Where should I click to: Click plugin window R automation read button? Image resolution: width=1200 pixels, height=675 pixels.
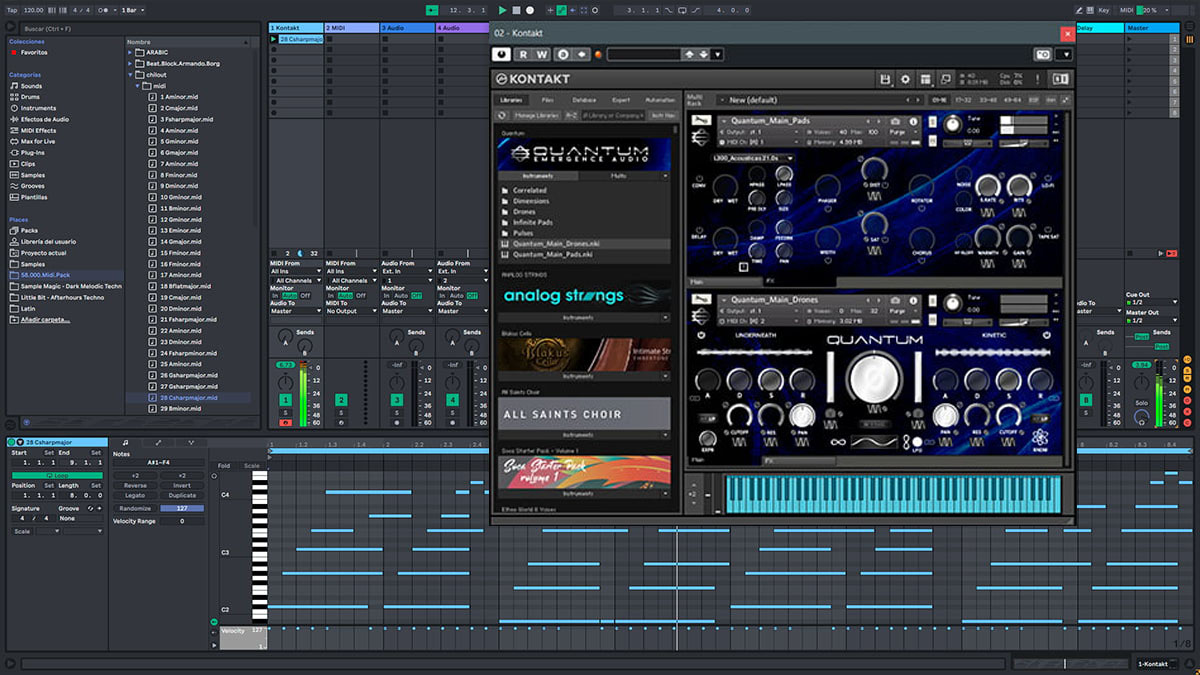click(525, 54)
